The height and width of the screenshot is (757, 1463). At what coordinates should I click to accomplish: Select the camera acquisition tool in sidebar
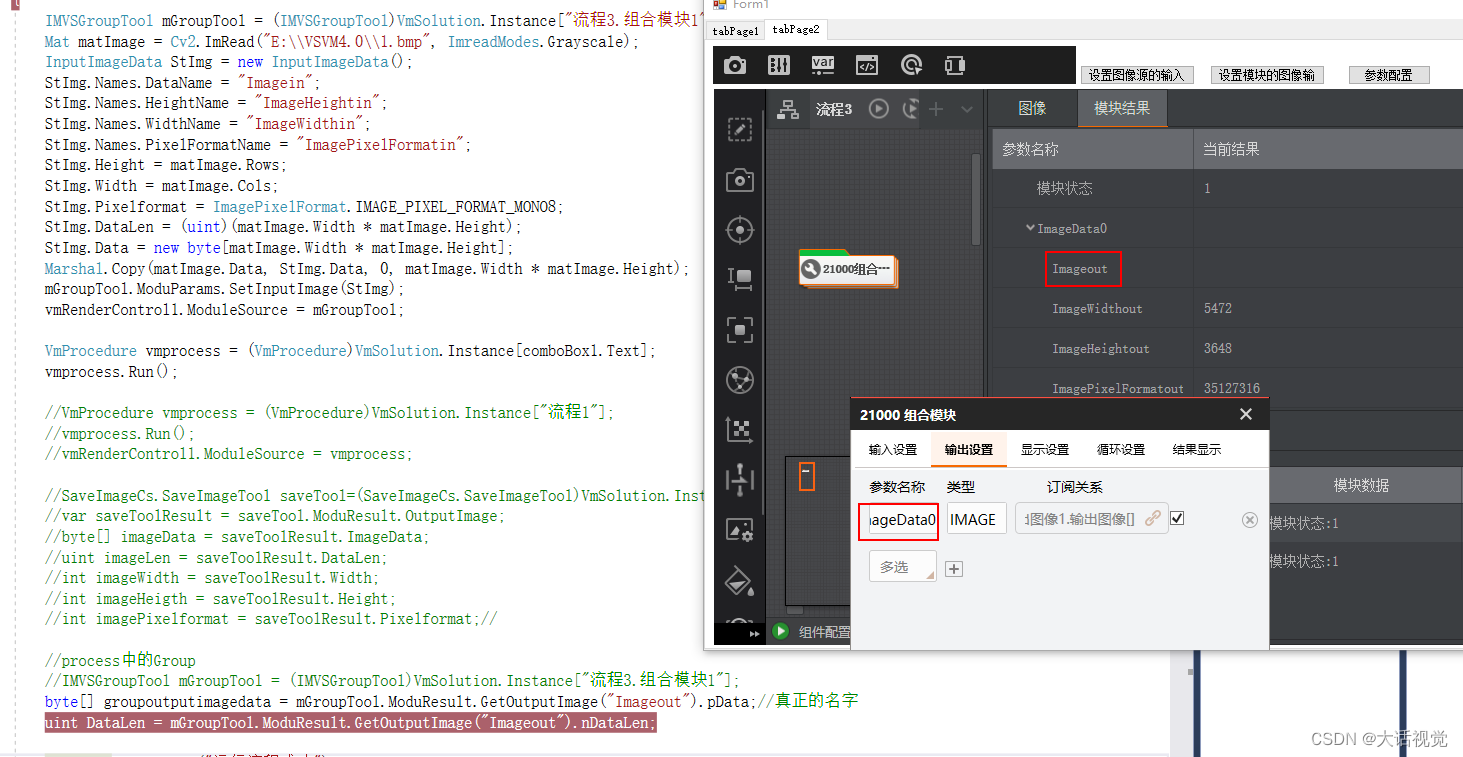(739, 180)
